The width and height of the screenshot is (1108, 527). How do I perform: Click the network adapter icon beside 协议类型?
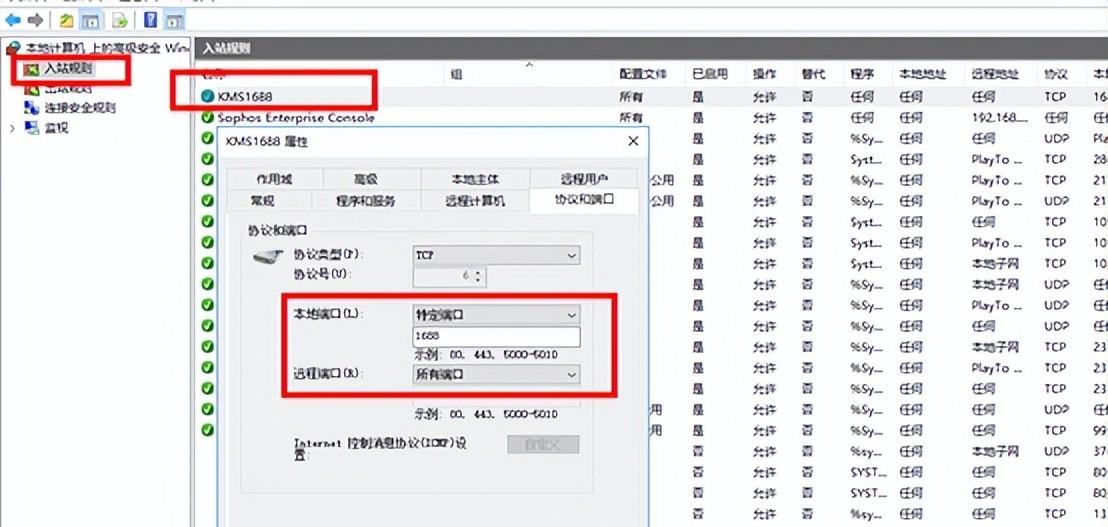(x=269, y=257)
